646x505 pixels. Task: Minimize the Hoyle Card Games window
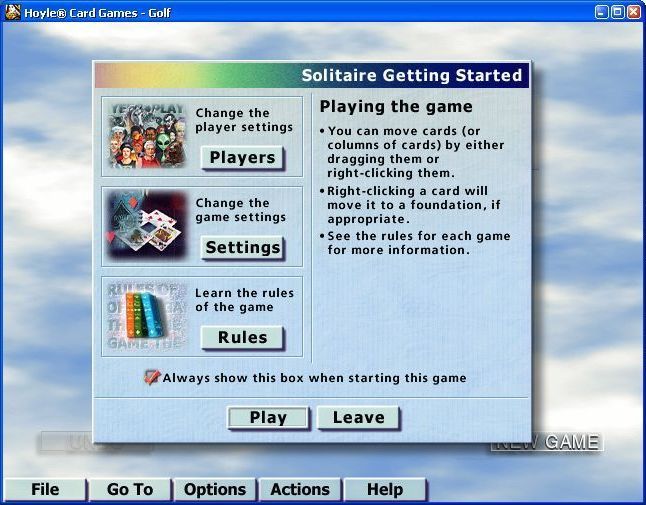tap(602, 12)
